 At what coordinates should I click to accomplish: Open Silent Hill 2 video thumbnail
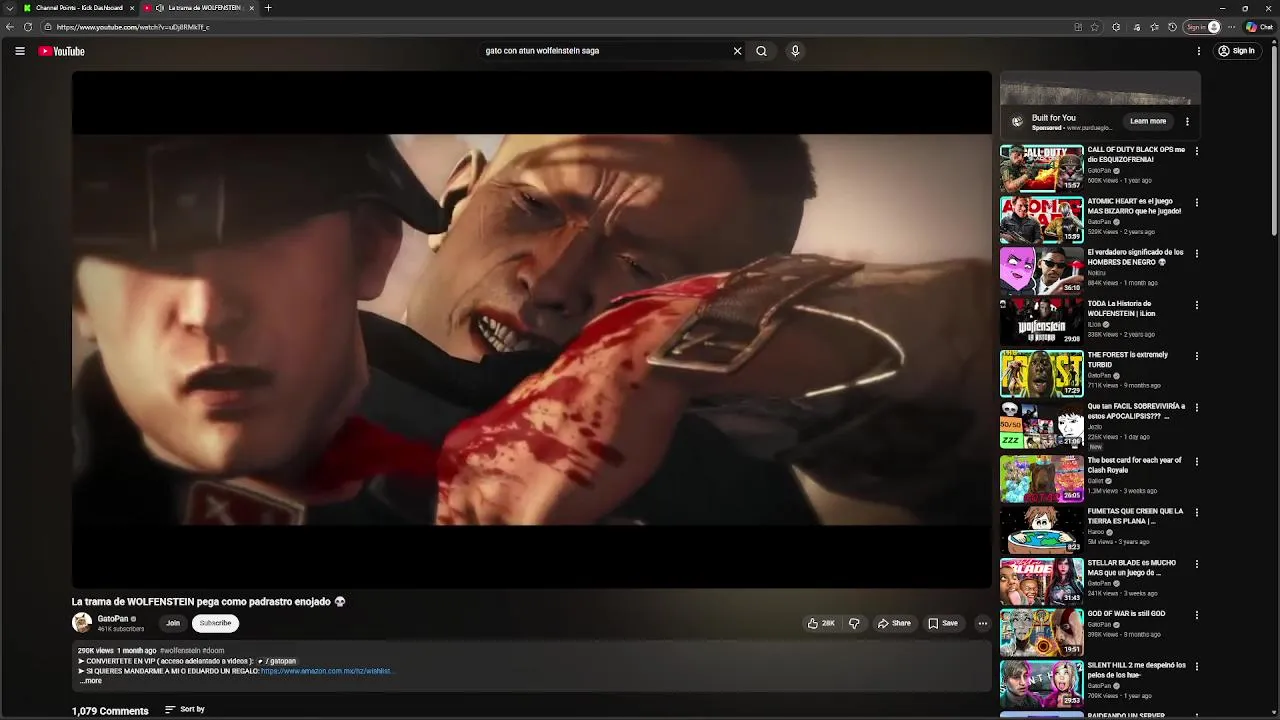(1041, 683)
